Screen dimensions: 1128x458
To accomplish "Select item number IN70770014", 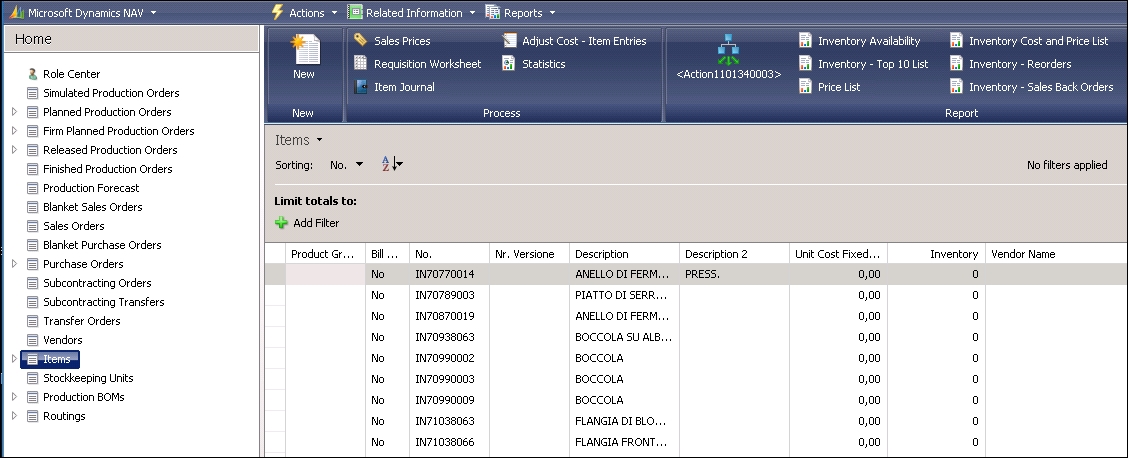I will coord(445,274).
